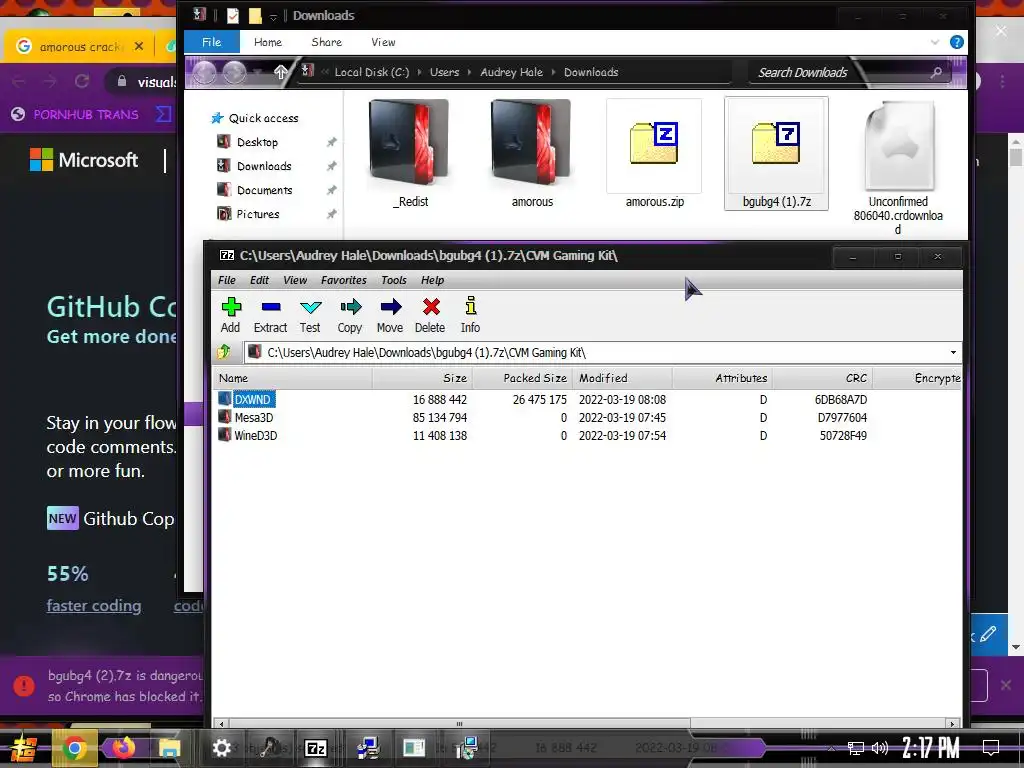Select the Unconfirmed 806040.crdownload file

[898, 168]
